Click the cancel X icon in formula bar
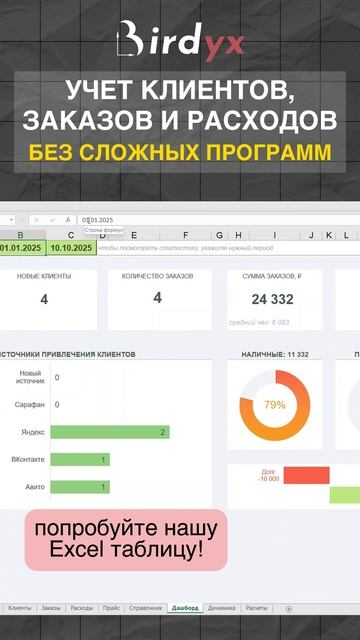 pos(37,220)
